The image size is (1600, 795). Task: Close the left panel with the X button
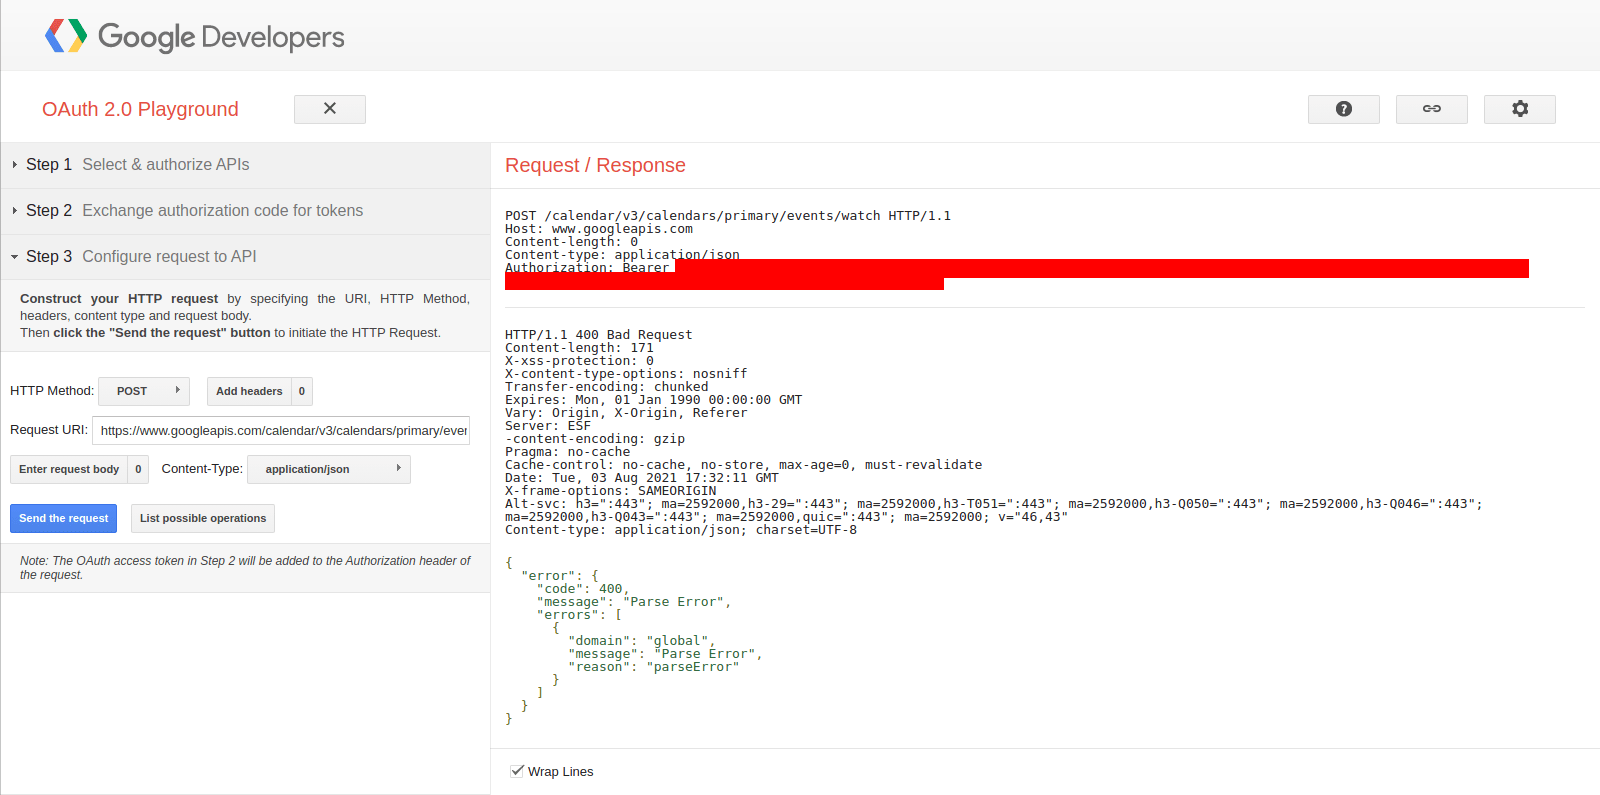point(330,109)
